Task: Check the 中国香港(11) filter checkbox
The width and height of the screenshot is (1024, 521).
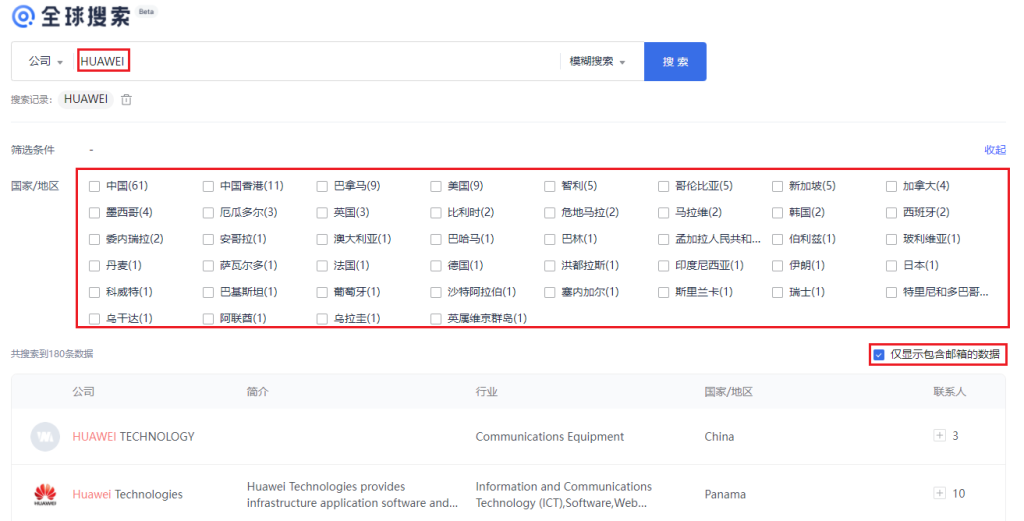Action: click(208, 186)
